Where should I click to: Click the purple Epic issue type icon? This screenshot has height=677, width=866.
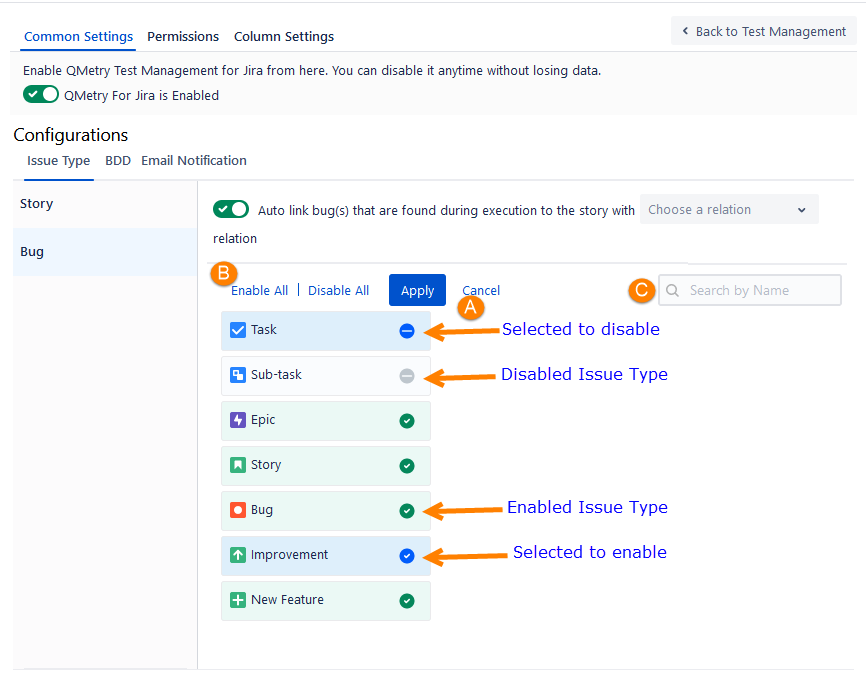coord(237,420)
